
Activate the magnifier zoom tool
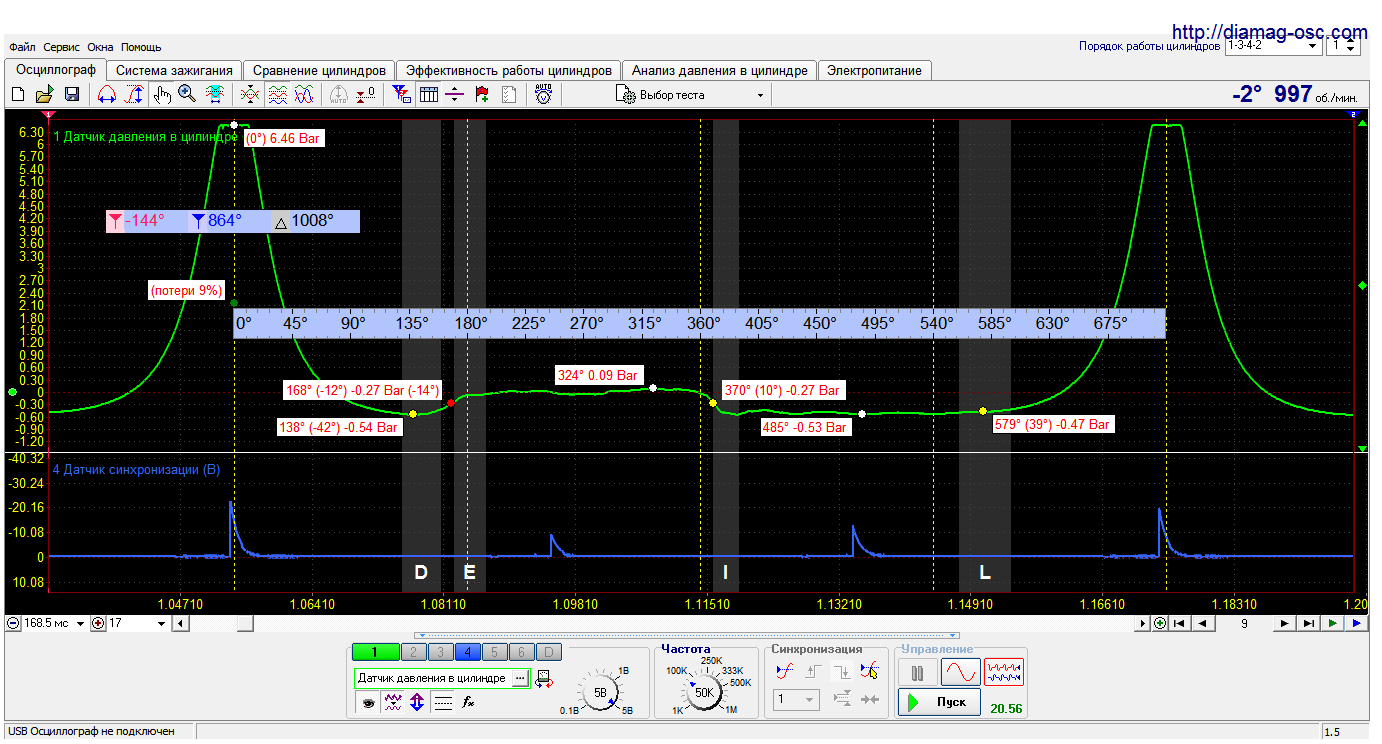pos(187,94)
